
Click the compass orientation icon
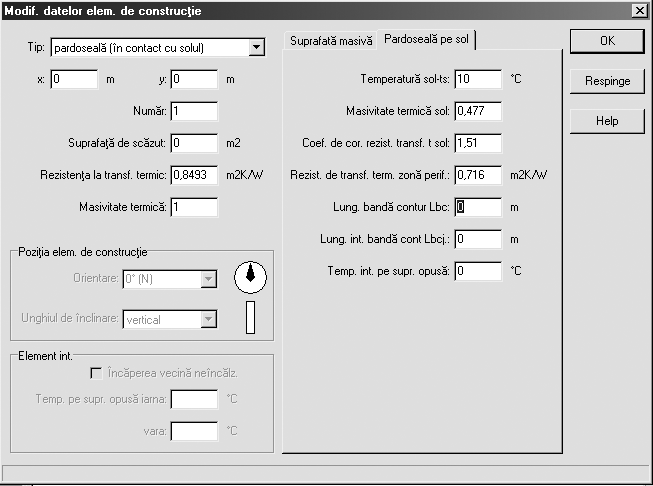(250, 277)
